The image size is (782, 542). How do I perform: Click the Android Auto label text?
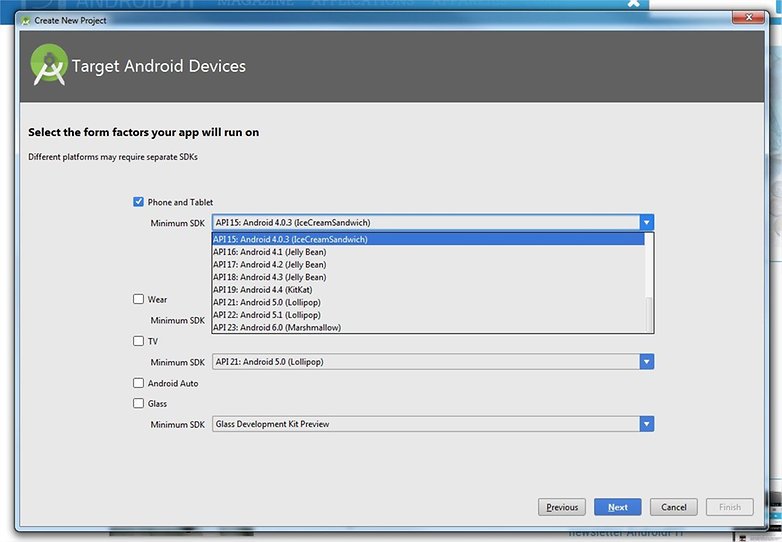pos(173,383)
